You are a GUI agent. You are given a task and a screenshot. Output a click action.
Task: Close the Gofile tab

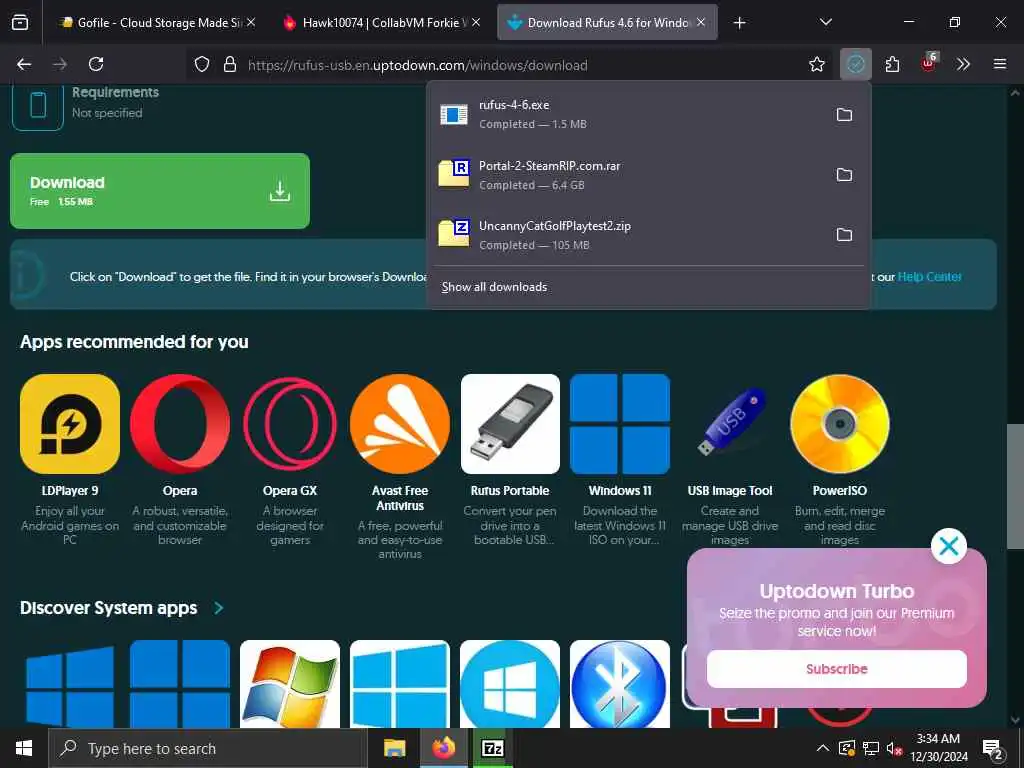[251, 23]
